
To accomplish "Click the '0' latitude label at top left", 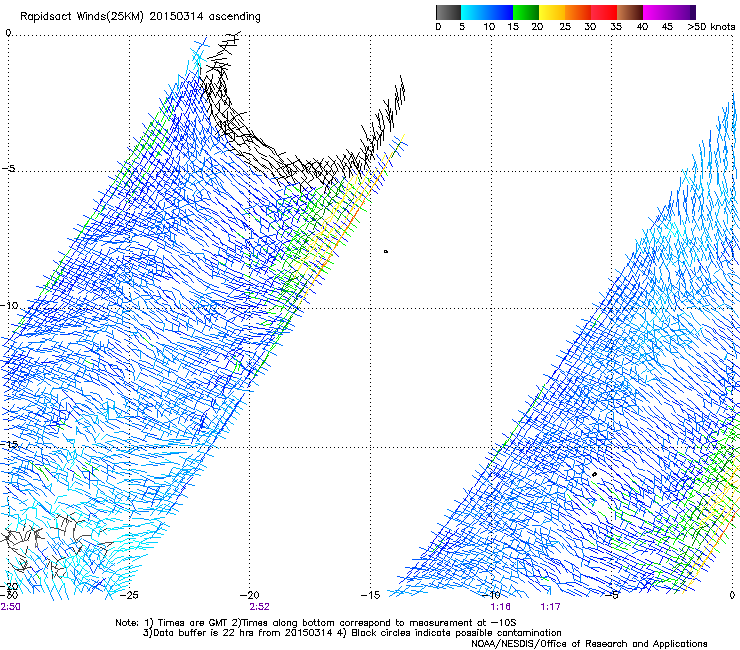I will click(x=8, y=33).
